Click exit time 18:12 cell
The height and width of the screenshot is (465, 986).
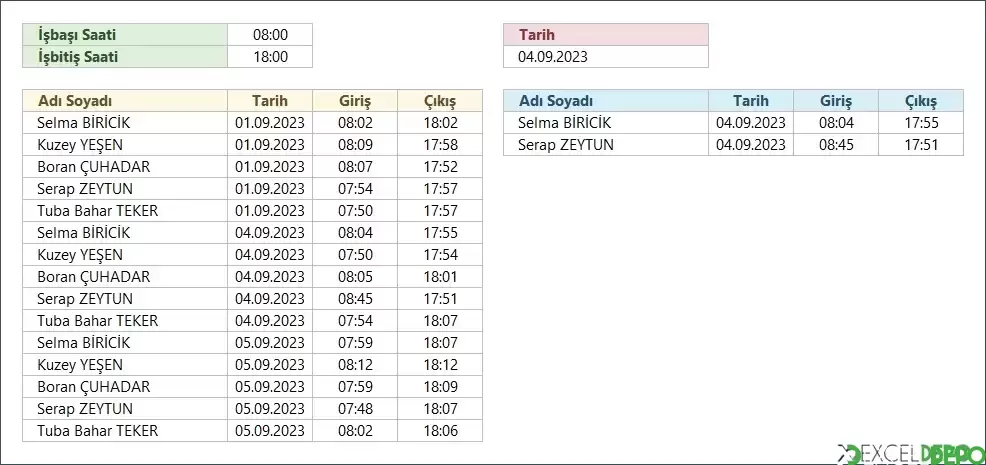click(x=440, y=365)
